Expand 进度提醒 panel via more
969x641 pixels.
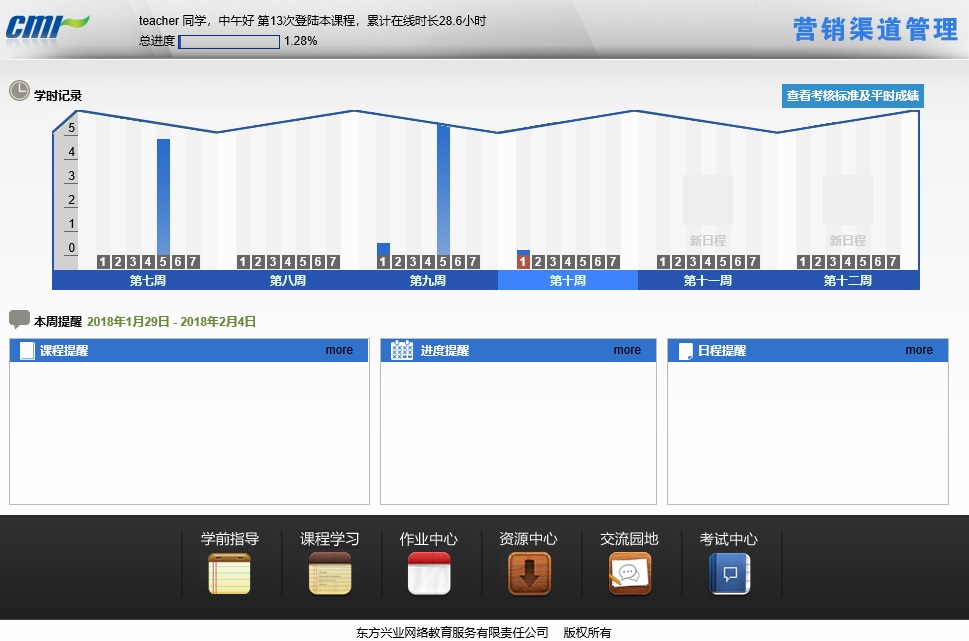point(627,350)
